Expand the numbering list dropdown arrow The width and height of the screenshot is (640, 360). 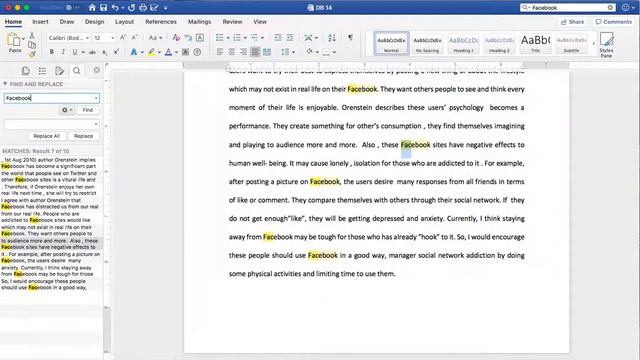[245, 38]
